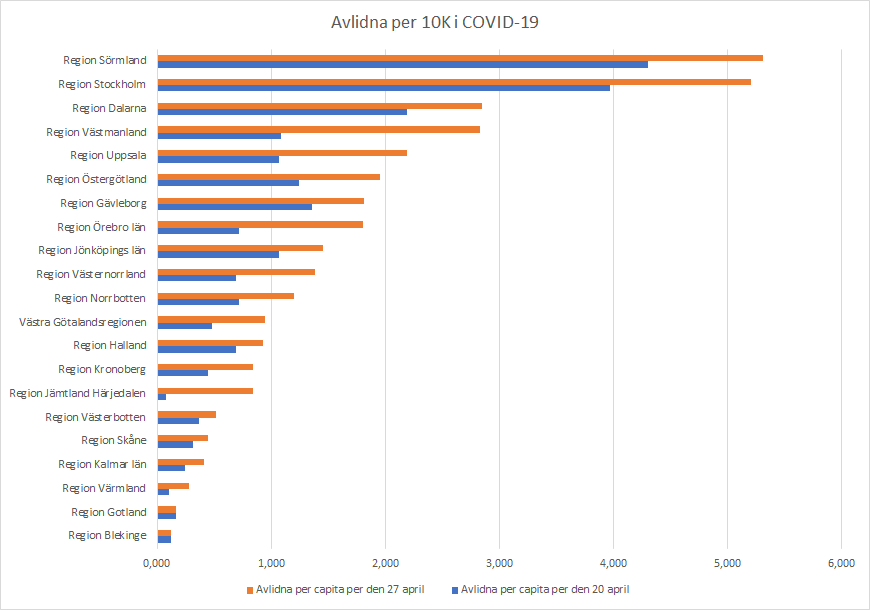Viewport: 870px width, 610px height.
Task: Select the orange bar for Region Norrbotten
Action: coord(225,296)
